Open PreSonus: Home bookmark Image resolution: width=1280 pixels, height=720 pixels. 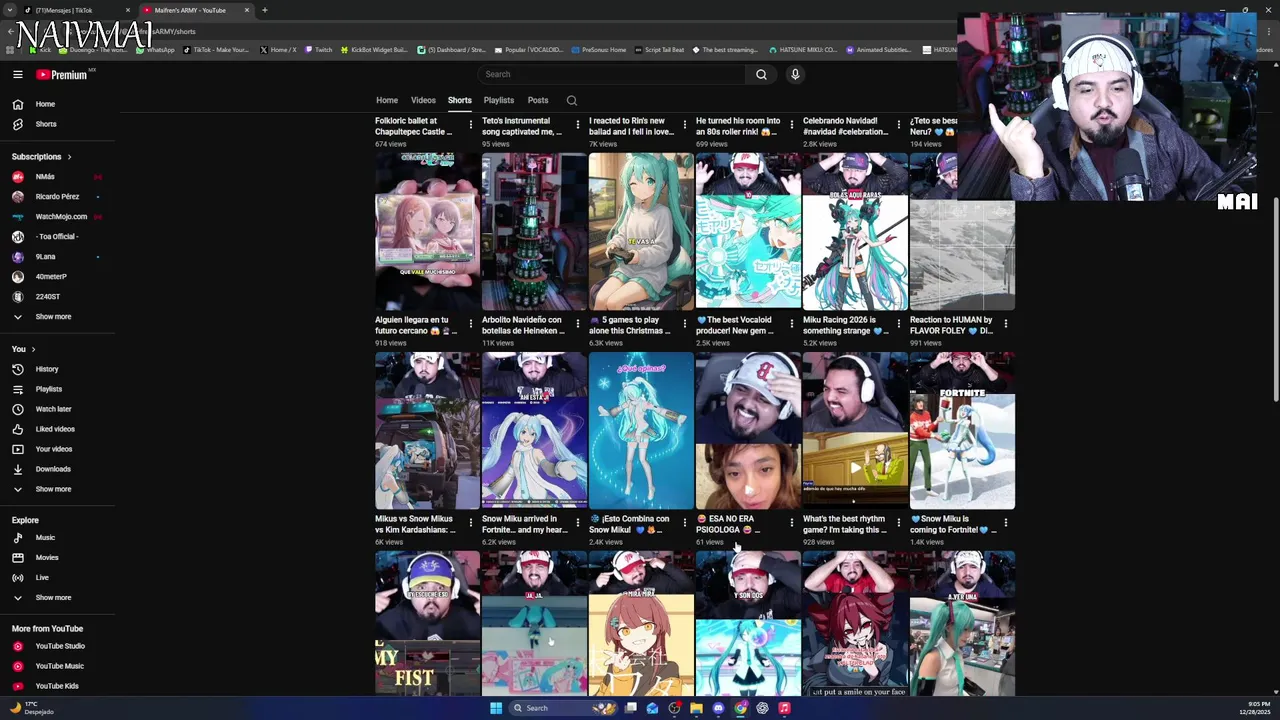coord(600,50)
